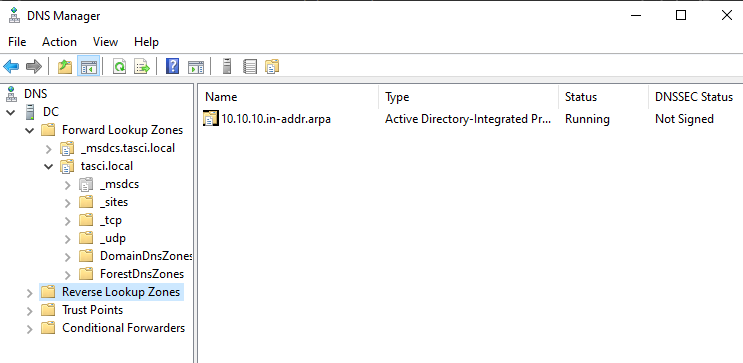Expand the DomainDnsZones folder

click(x=68, y=257)
